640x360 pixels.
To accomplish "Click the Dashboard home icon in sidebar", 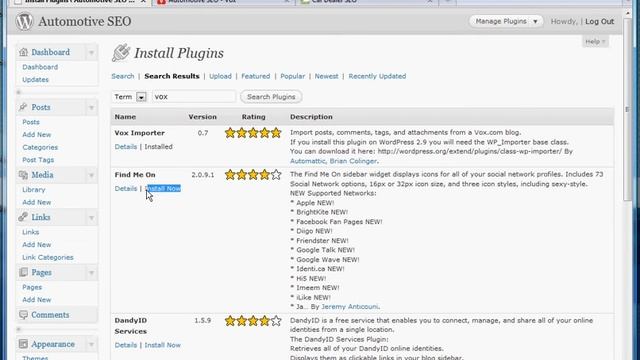I will 23,52.
